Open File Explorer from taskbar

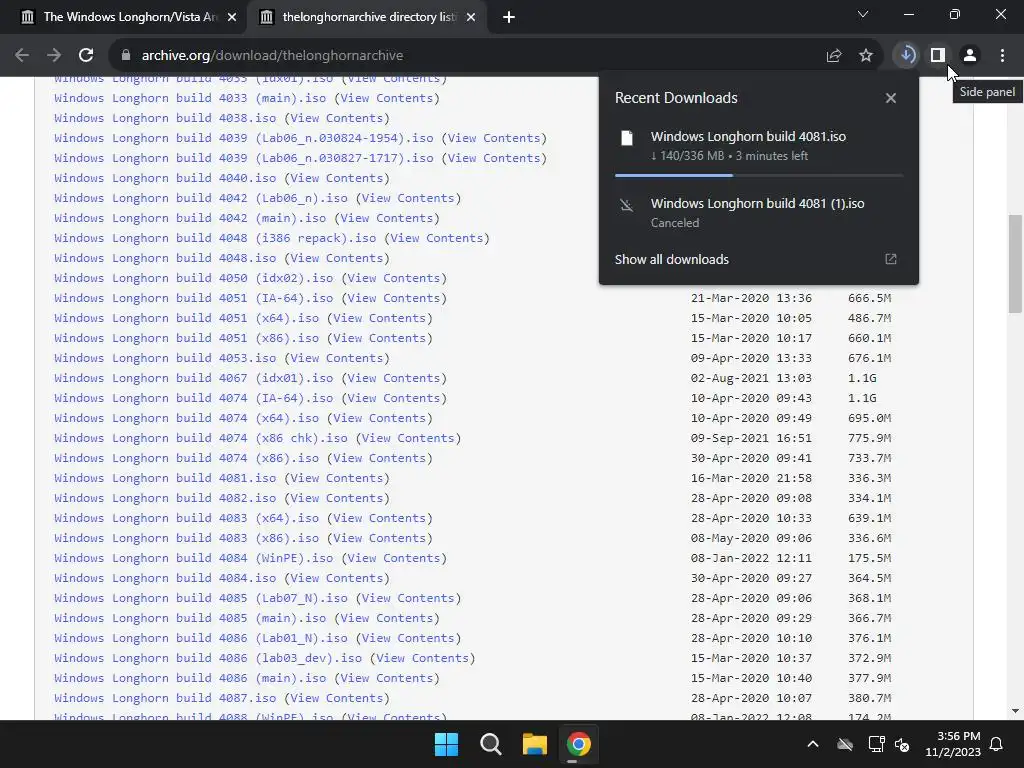tap(534, 744)
